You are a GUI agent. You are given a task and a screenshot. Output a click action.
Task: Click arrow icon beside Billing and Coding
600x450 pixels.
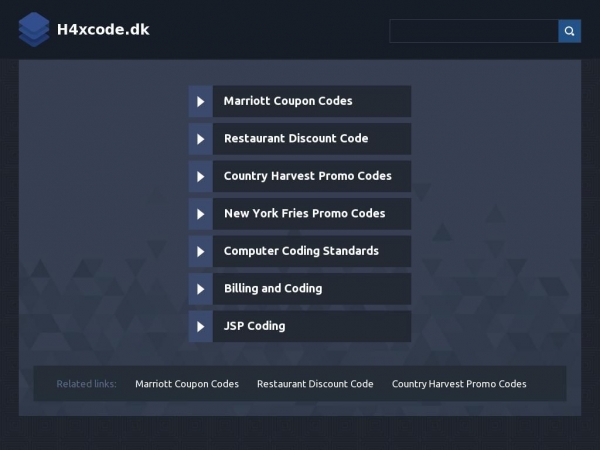point(201,289)
